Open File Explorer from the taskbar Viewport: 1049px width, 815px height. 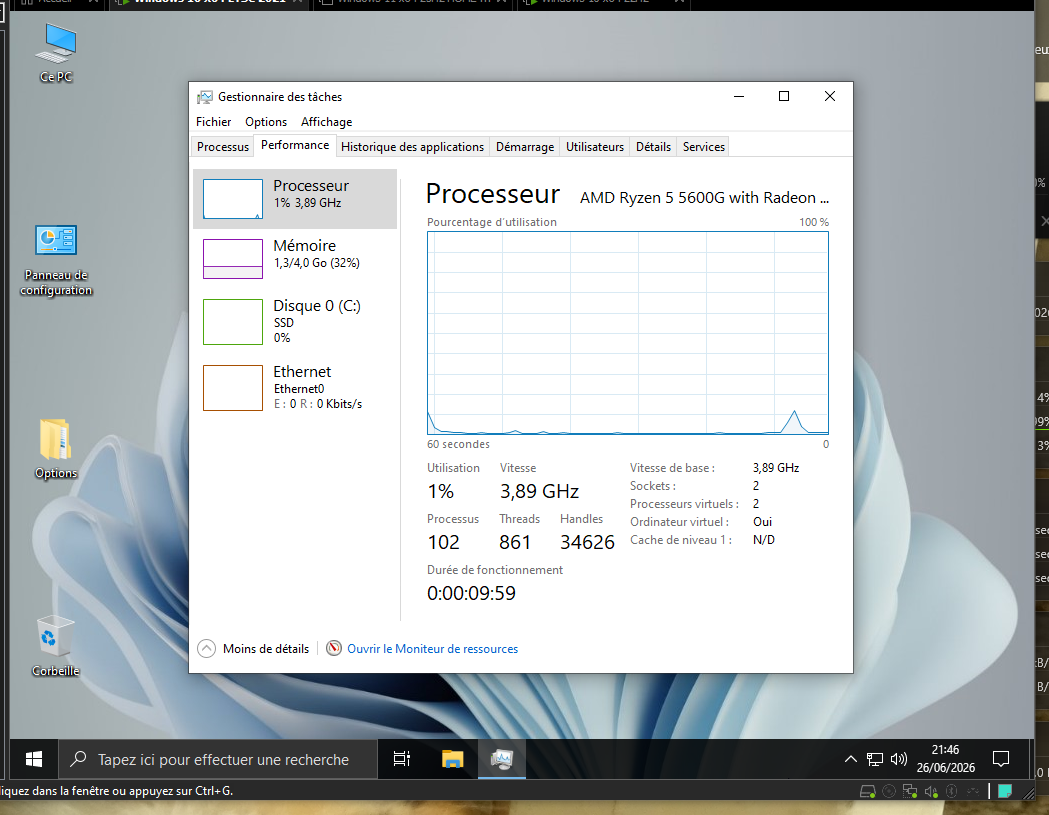tap(452, 759)
